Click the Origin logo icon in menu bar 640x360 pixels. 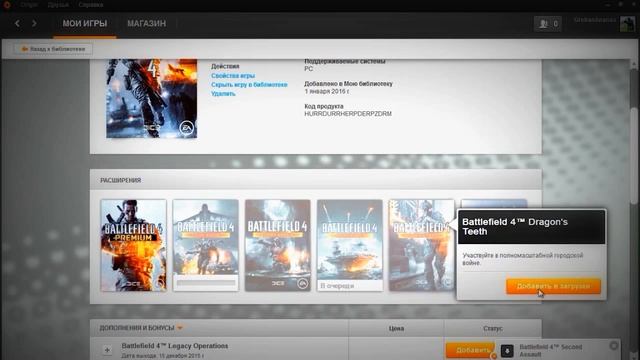click(7, 4)
